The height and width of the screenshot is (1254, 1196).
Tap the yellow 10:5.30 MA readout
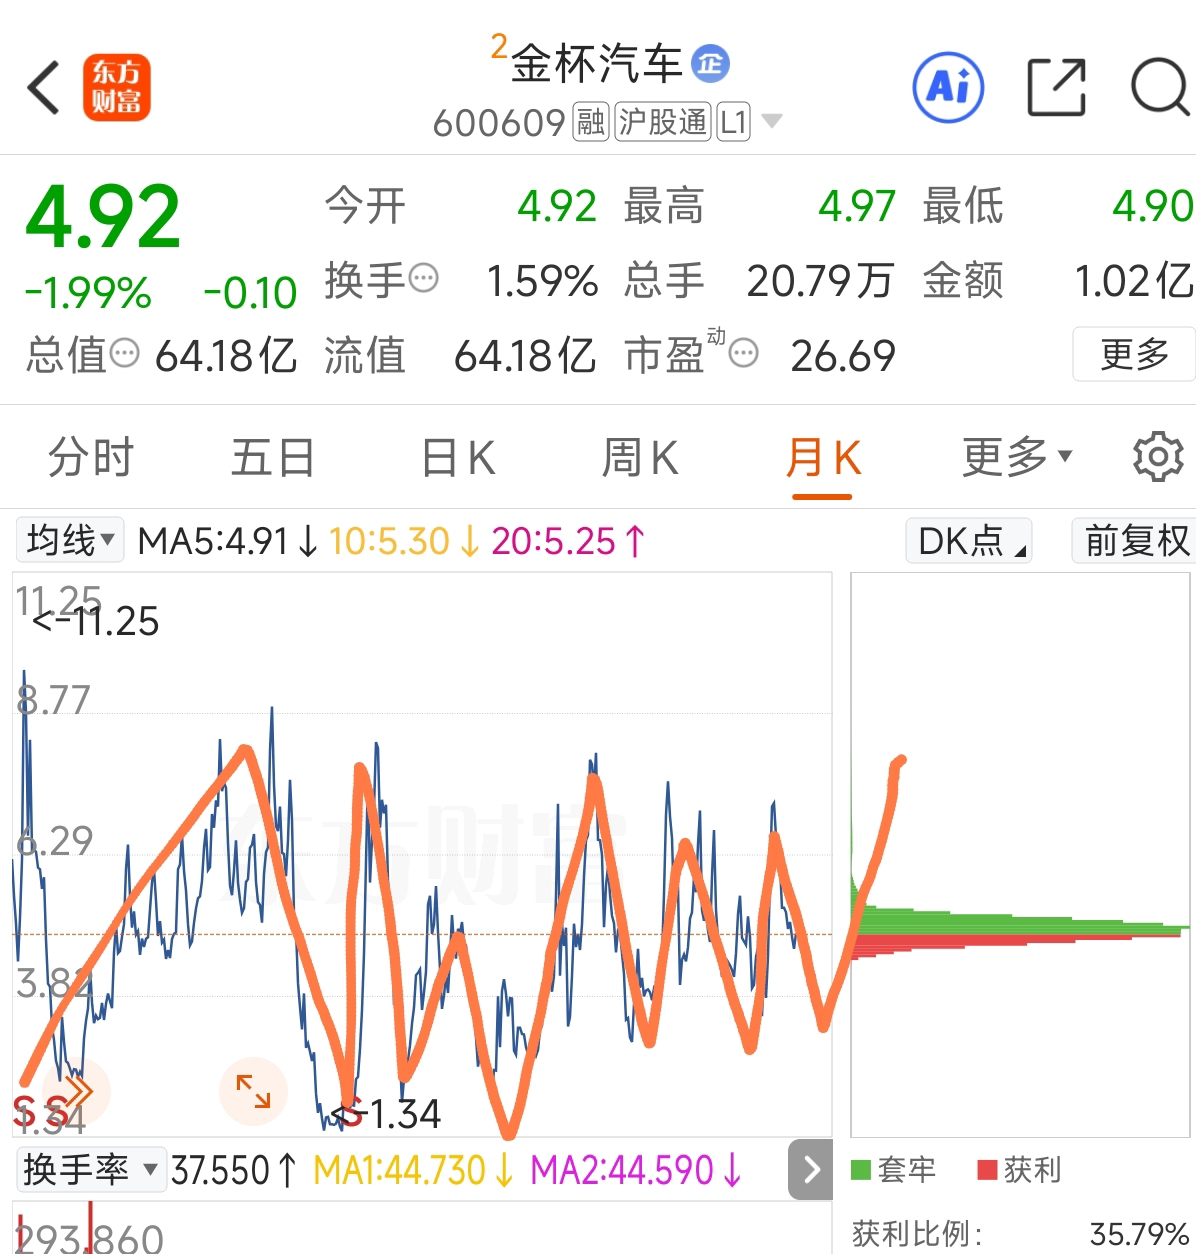(x=404, y=541)
